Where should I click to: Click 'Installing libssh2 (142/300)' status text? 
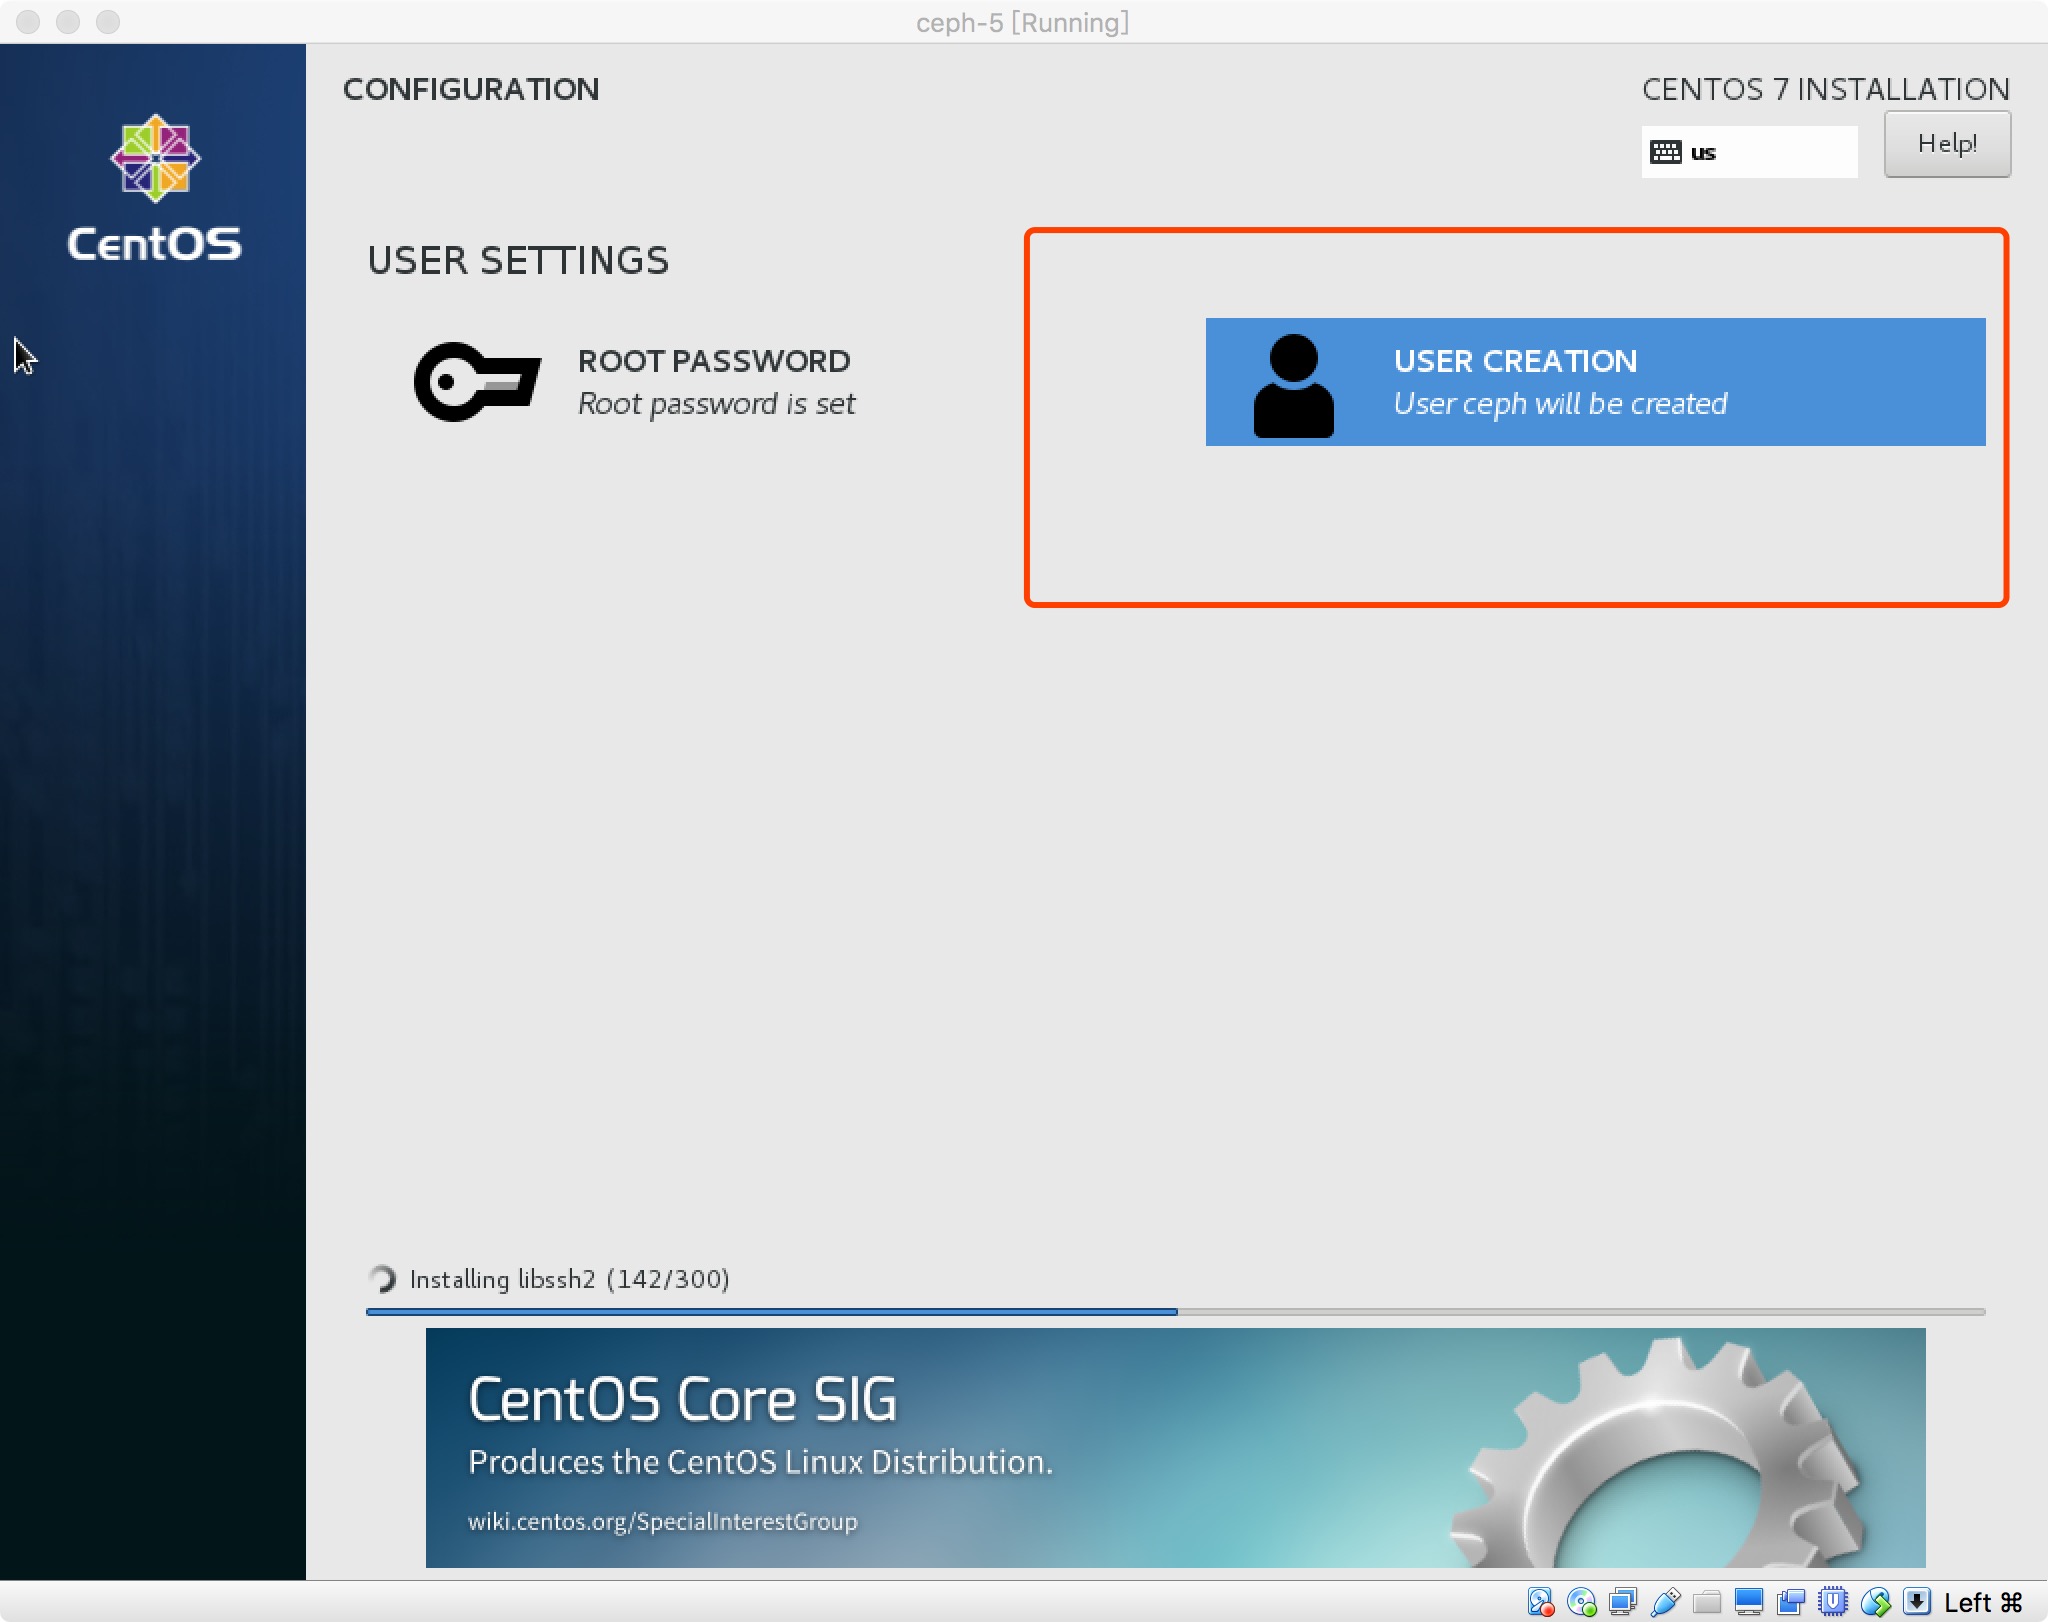[570, 1279]
